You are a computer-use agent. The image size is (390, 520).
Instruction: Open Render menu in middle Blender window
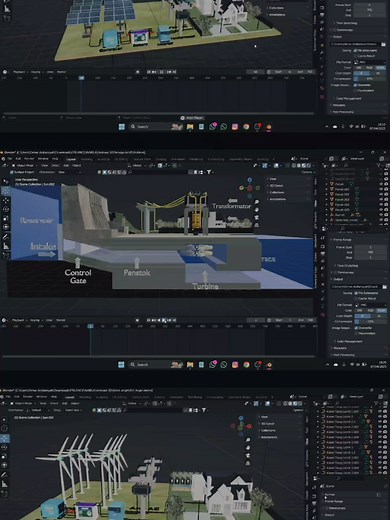tap(29, 159)
